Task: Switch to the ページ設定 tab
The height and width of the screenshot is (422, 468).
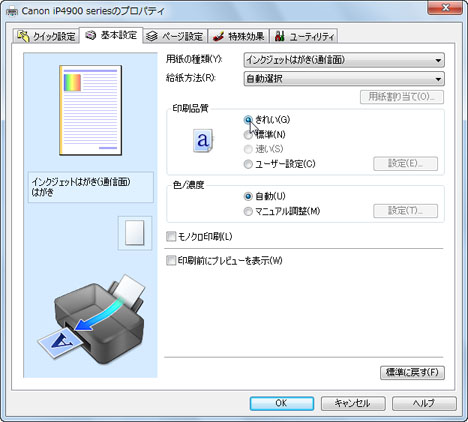Action: coord(175,36)
